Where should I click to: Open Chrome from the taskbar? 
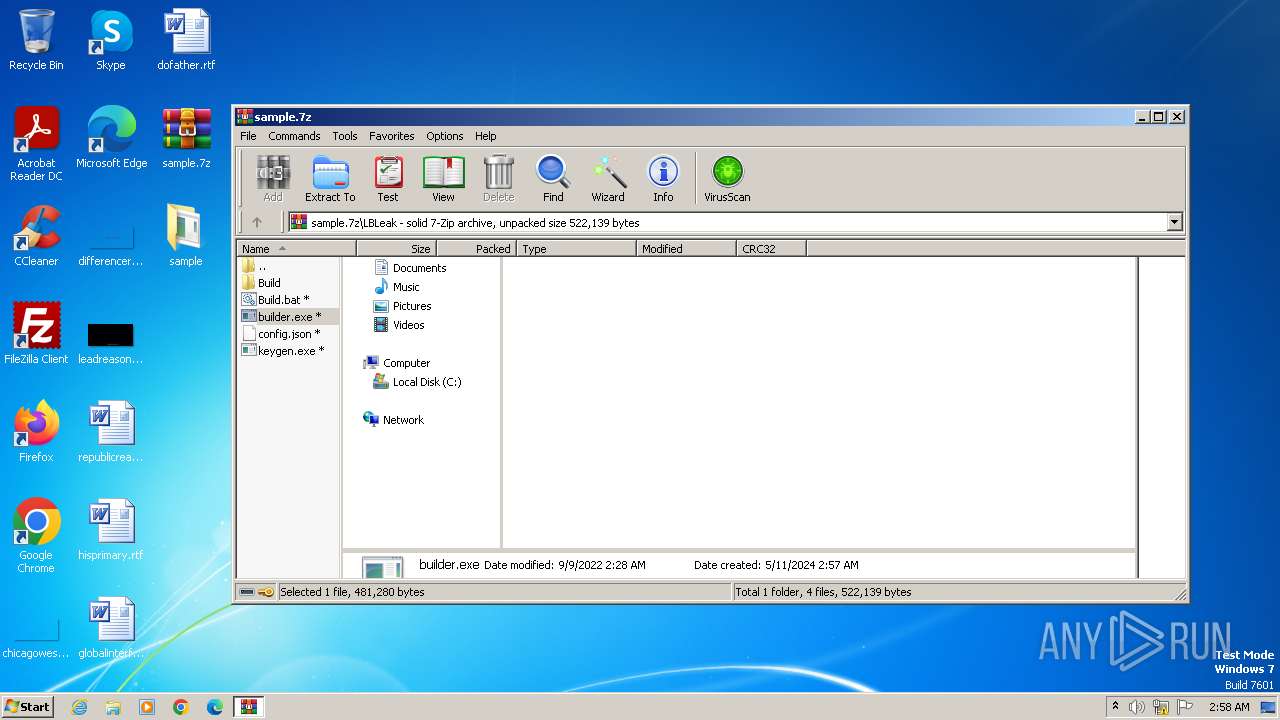(x=181, y=707)
